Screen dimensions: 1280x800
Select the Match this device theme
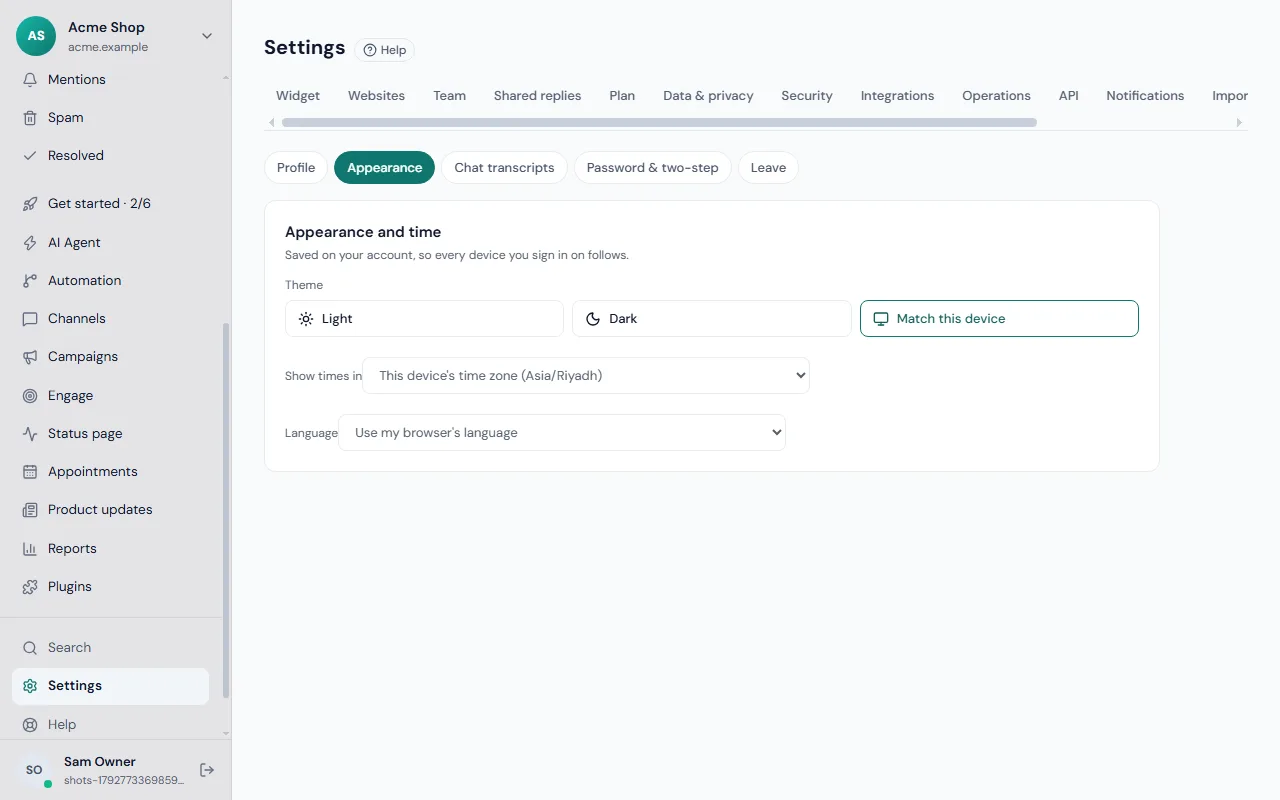[x=999, y=318]
